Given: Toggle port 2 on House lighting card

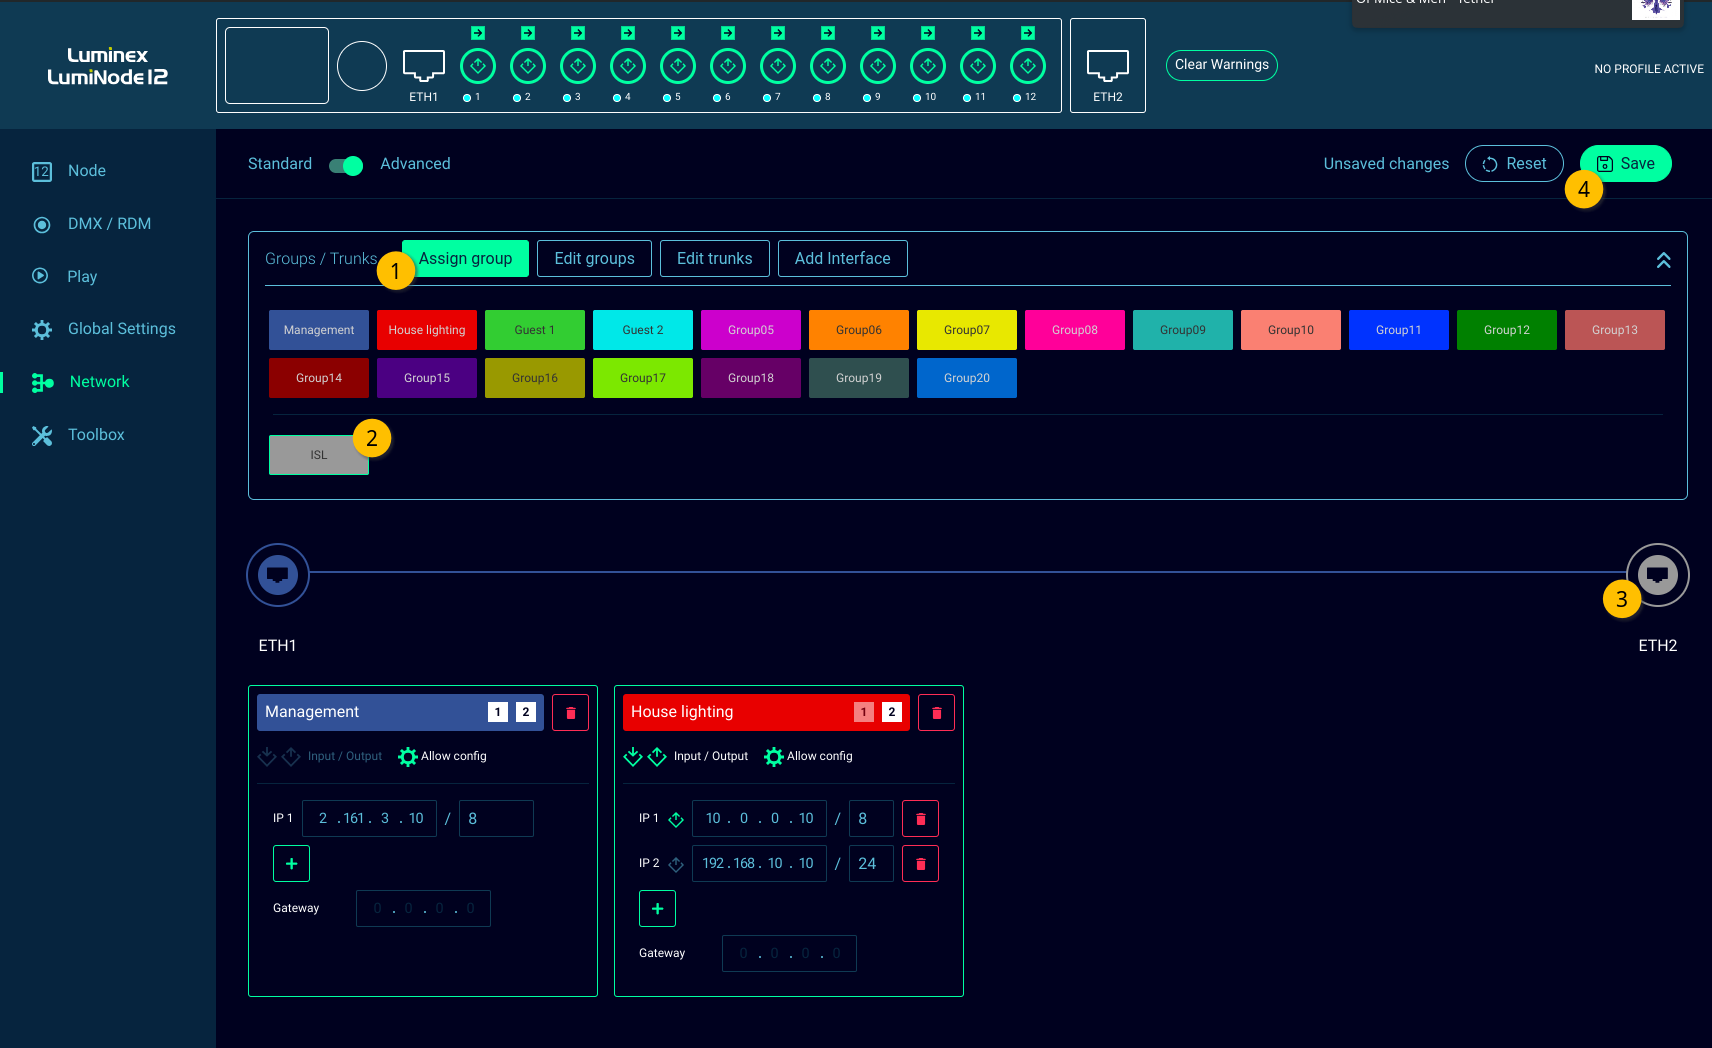Looking at the screenshot, I should [x=891, y=712].
